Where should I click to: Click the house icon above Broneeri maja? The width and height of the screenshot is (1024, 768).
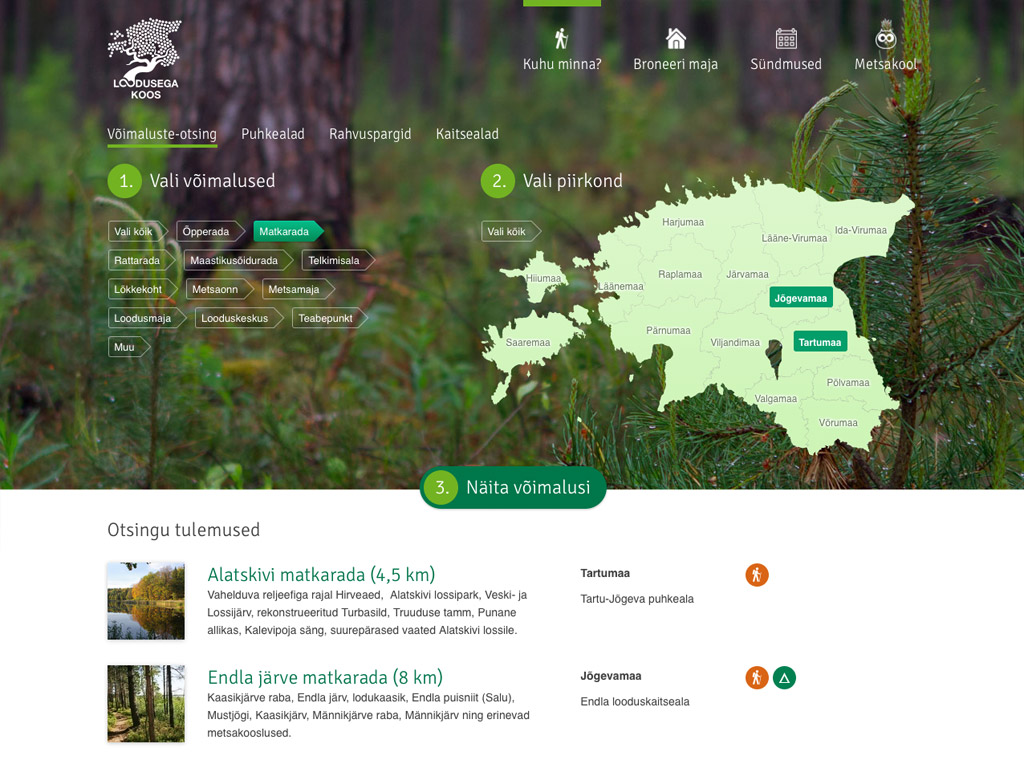(x=676, y=39)
